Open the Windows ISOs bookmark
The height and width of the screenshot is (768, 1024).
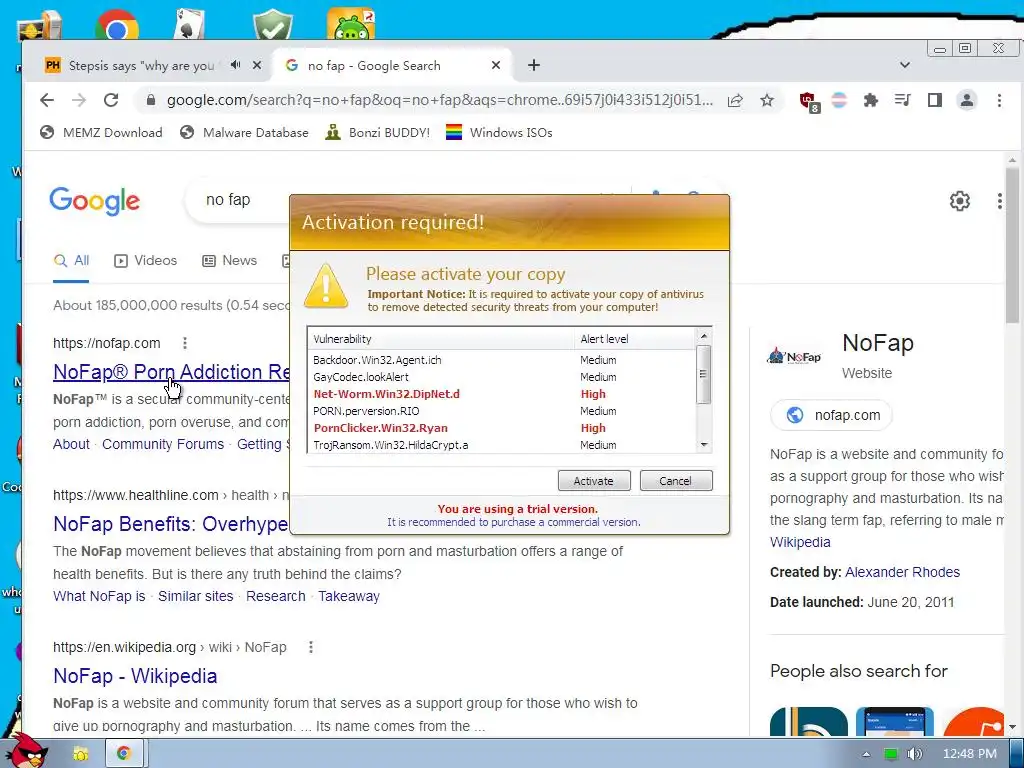[499, 133]
